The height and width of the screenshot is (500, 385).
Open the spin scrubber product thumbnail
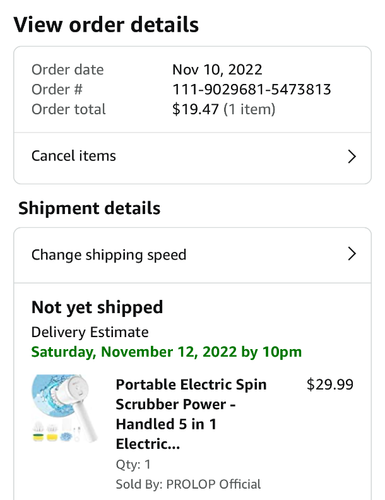[65, 409]
